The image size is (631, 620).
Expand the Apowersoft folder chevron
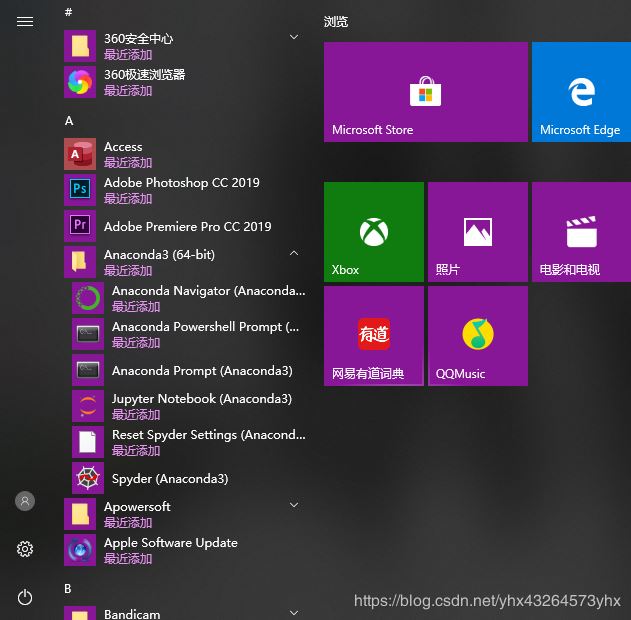coord(294,505)
